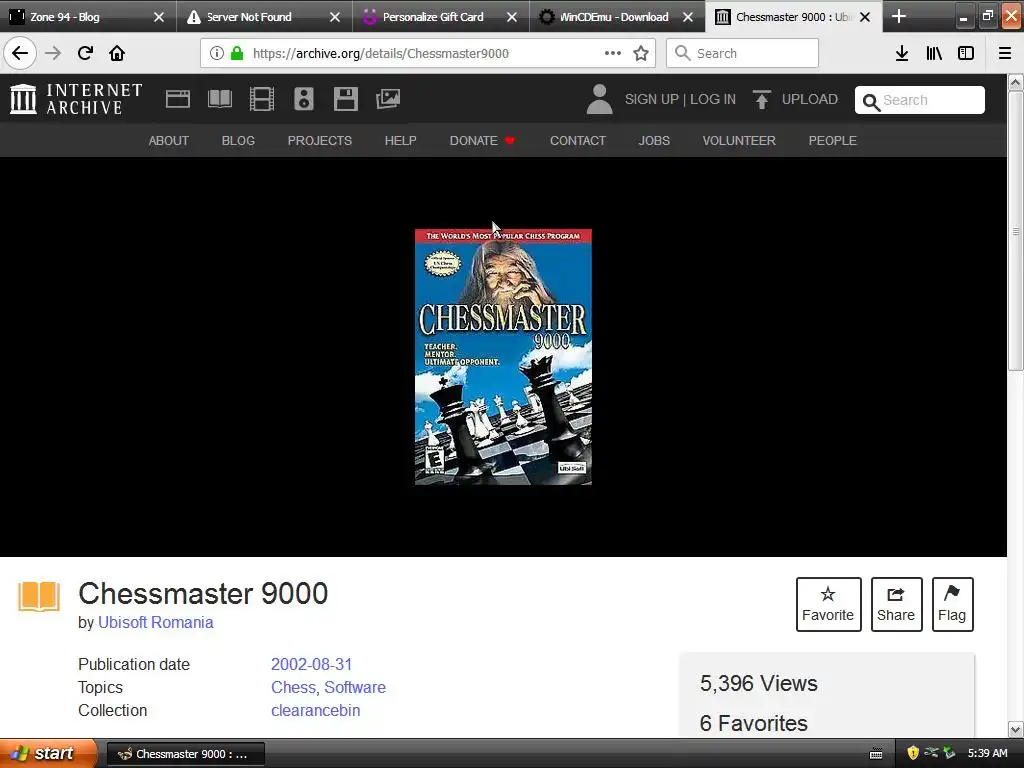The height and width of the screenshot is (768, 1024).
Task: Open the Audio speaker icon
Action: (x=304, y=99)
